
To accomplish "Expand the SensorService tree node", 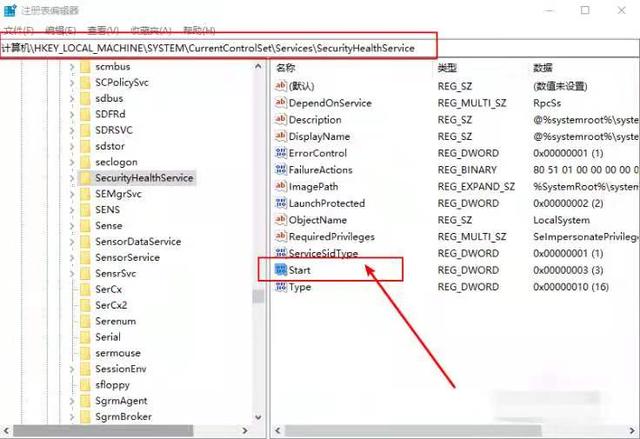I will 72,257.
